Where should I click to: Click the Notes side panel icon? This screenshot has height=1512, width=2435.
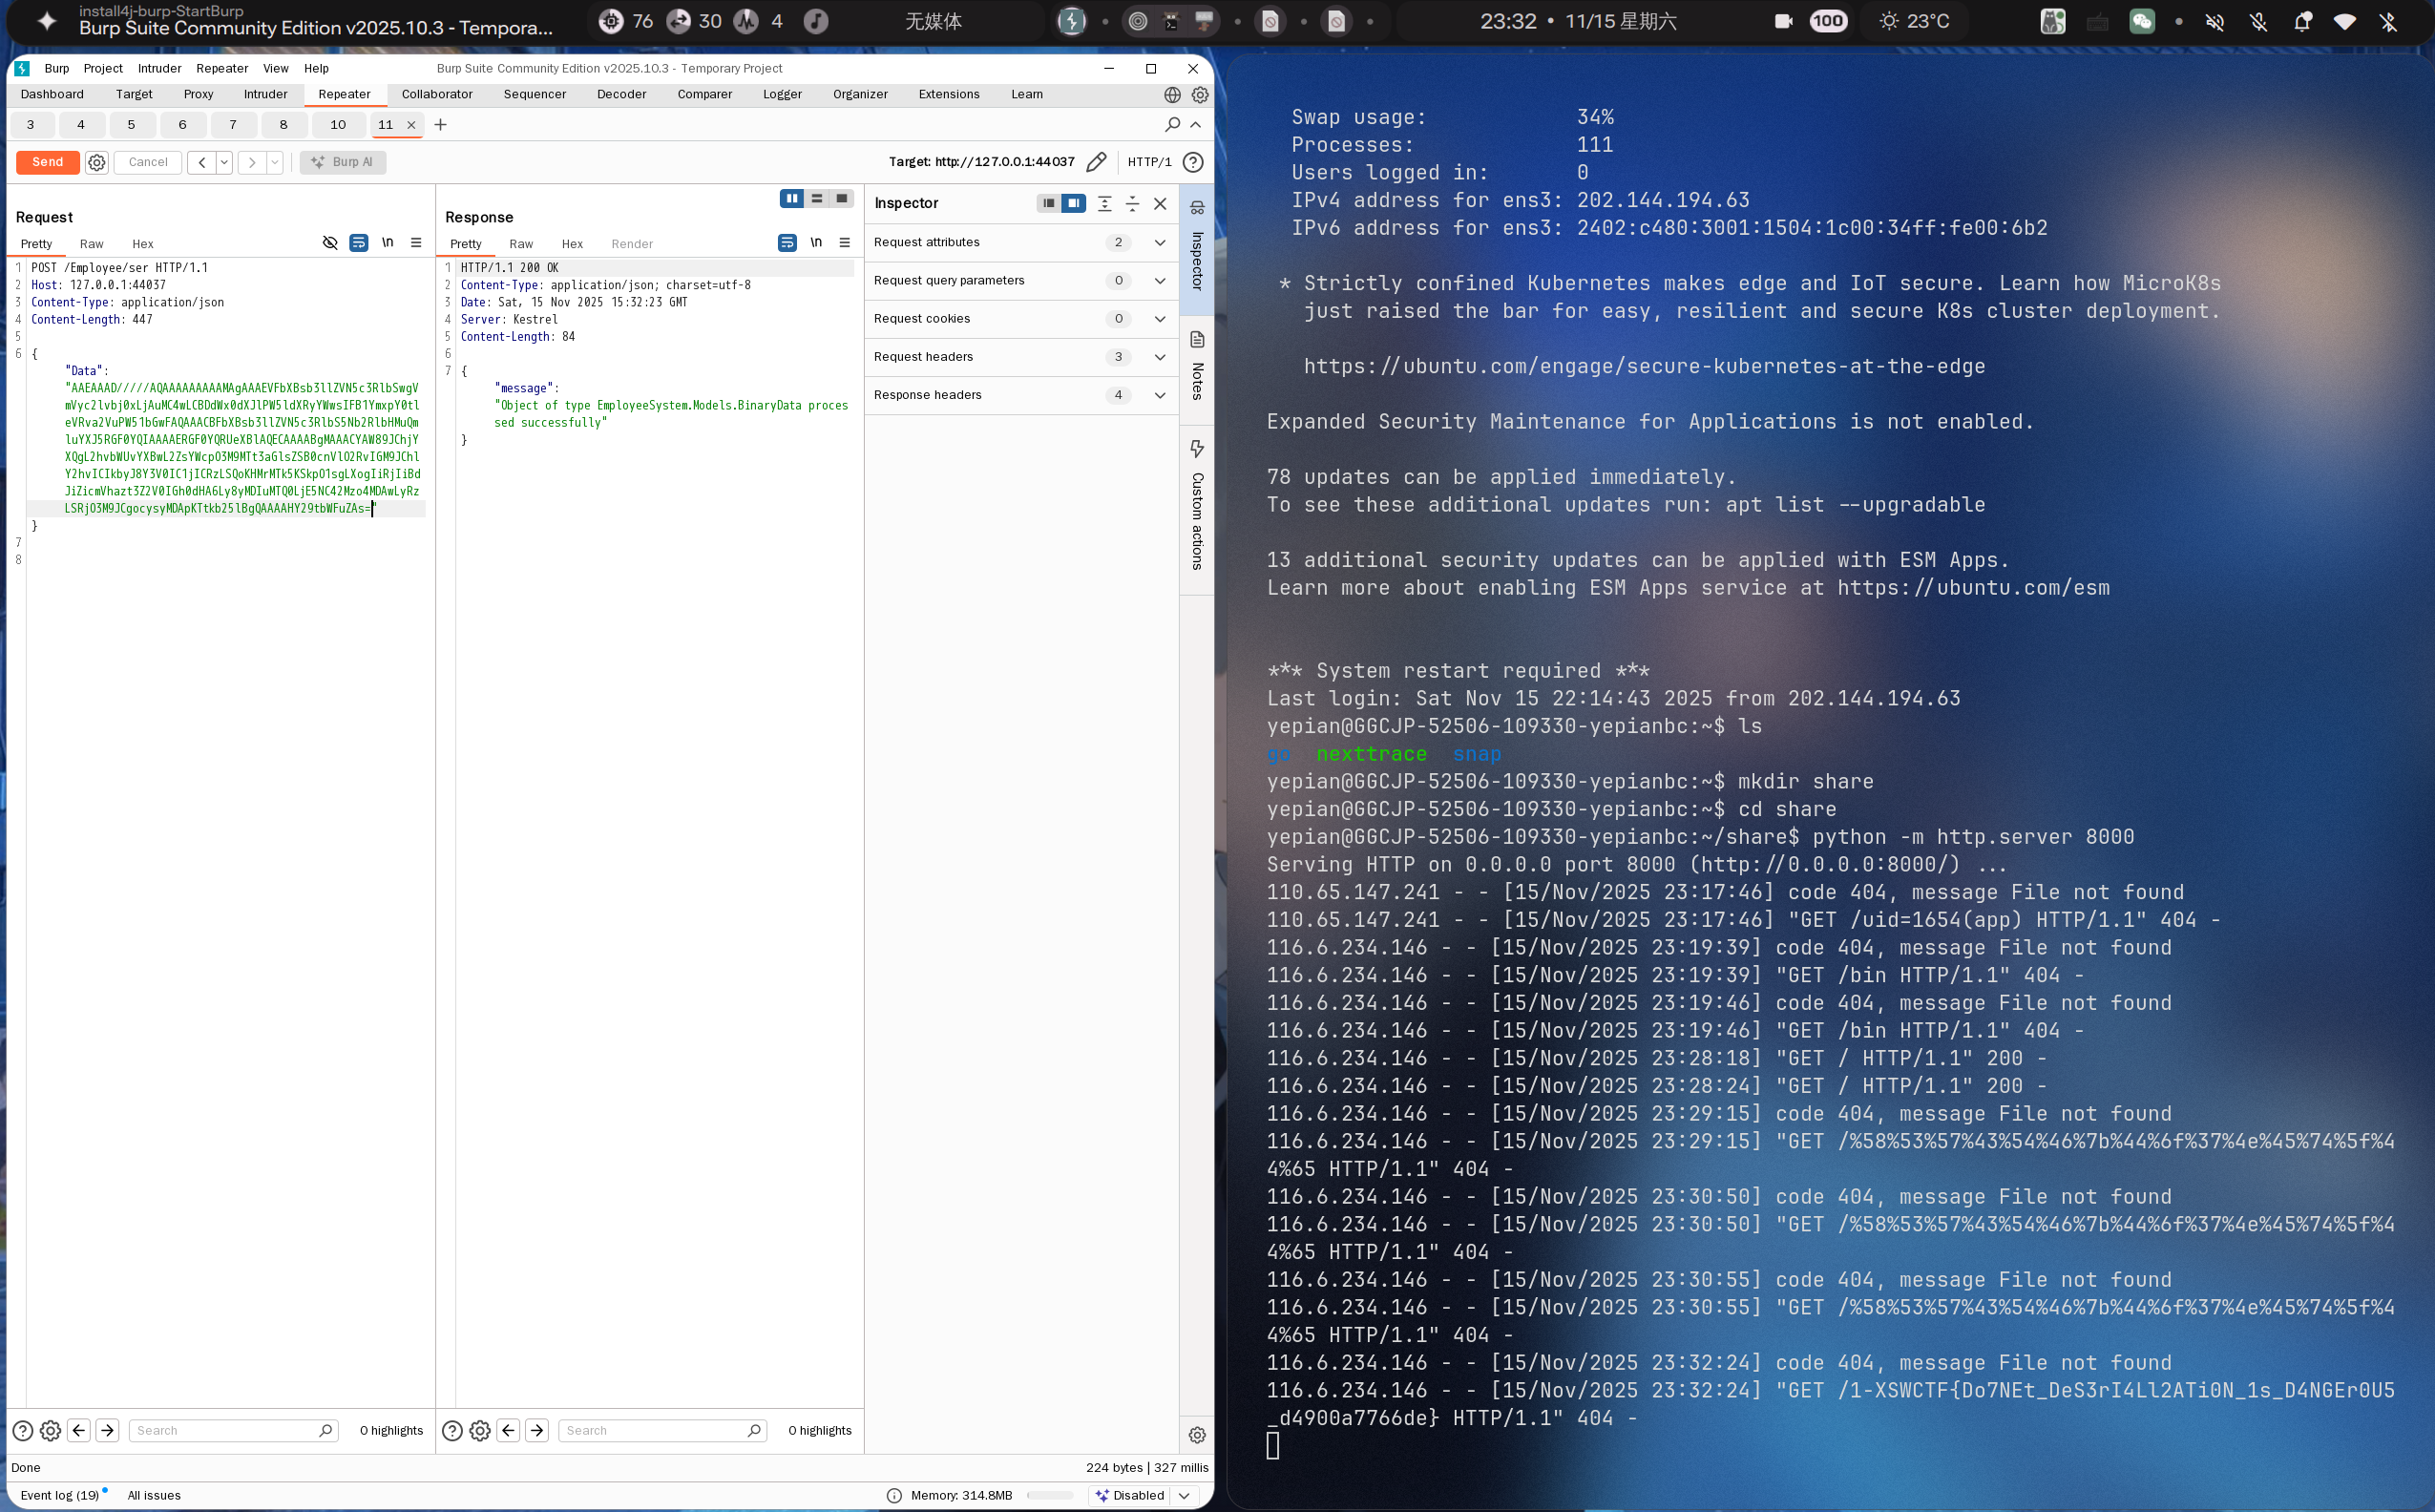point(1197,340)
